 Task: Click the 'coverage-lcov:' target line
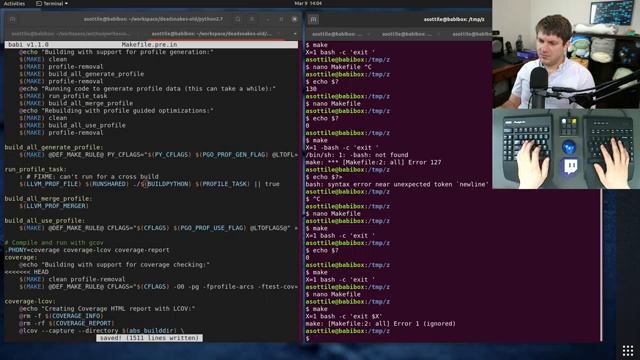(x=30, y=302)
